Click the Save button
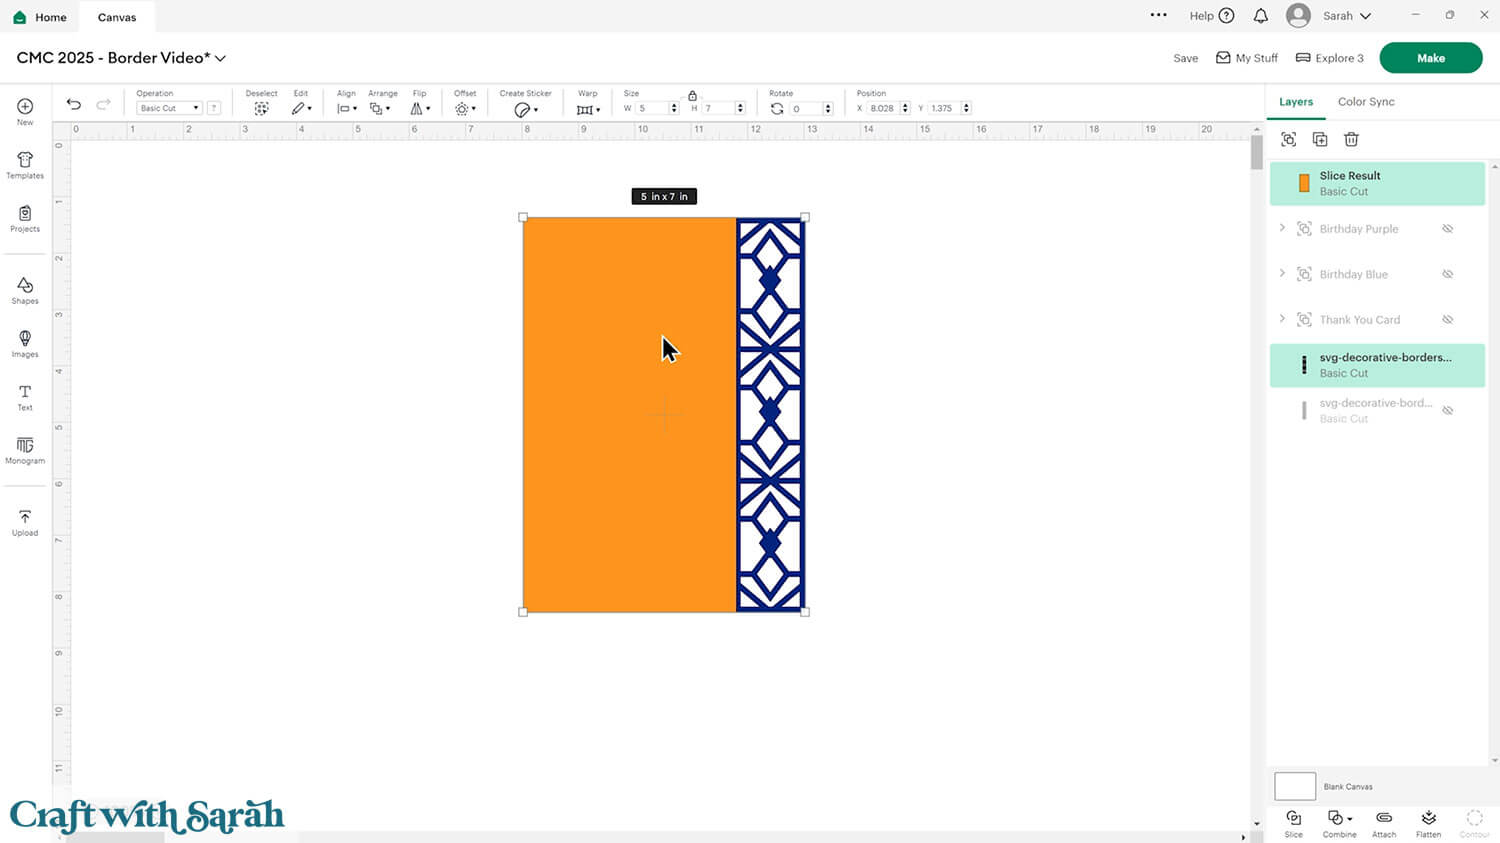Image resolution: width=1500 pixels, height=843 pixels. (x=1185, y=58)
